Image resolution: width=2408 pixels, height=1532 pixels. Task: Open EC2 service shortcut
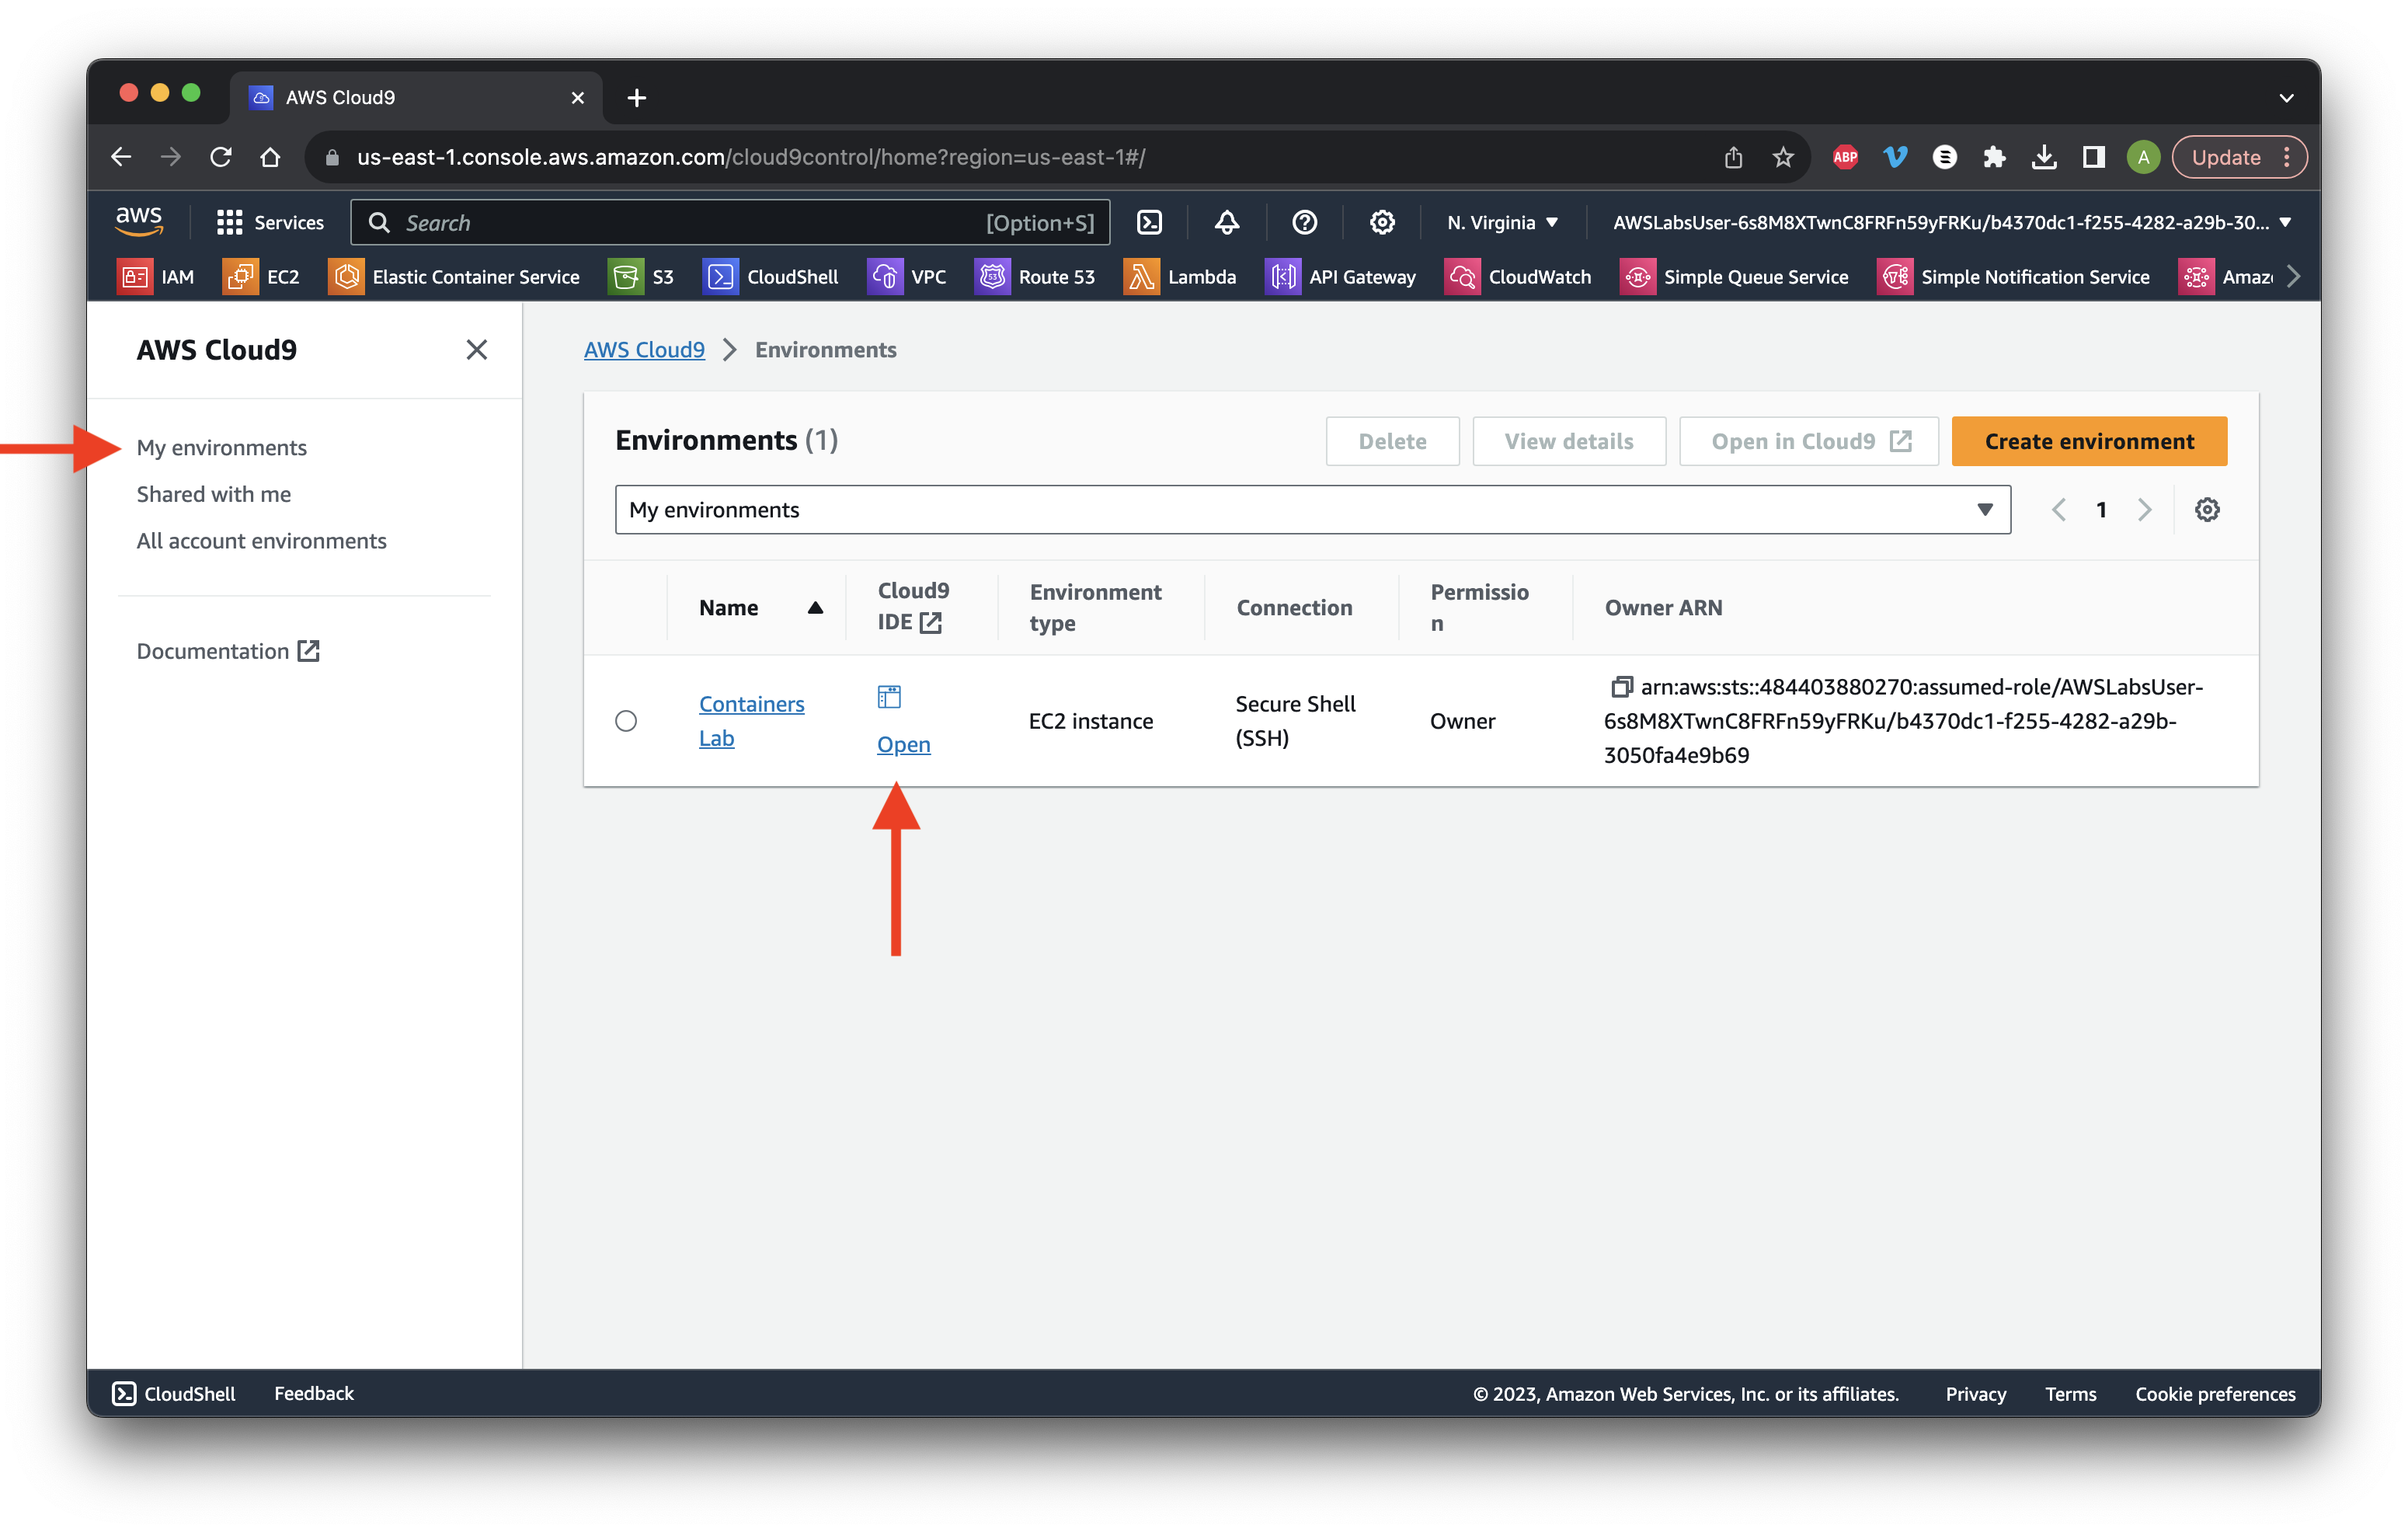point(262,277)
